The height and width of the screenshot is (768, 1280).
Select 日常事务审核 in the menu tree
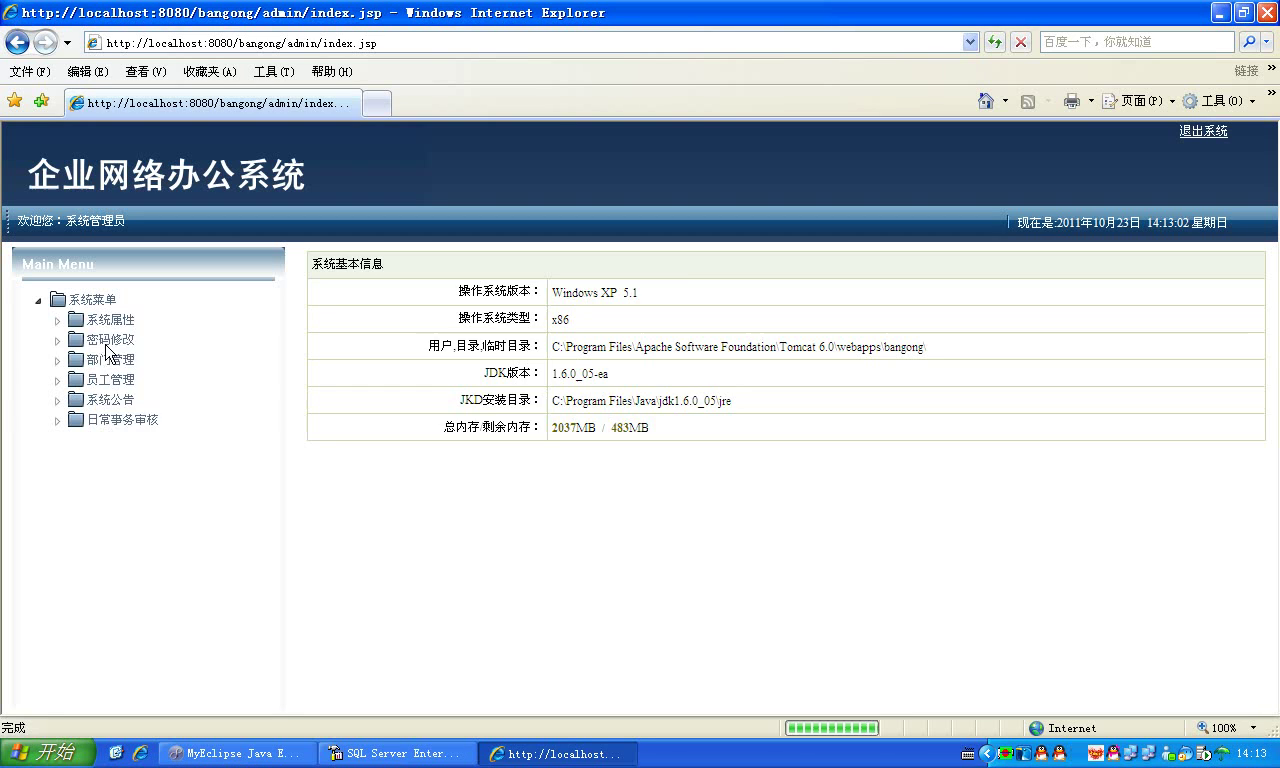122,420
